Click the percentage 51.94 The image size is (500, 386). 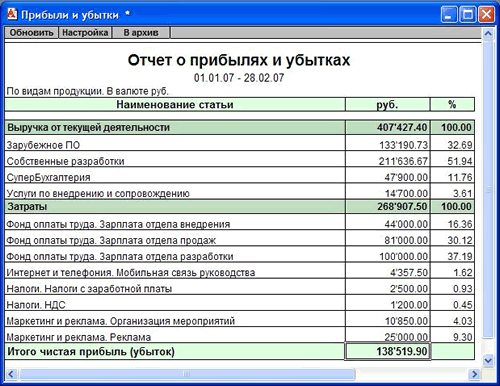(x=460, y=161)
